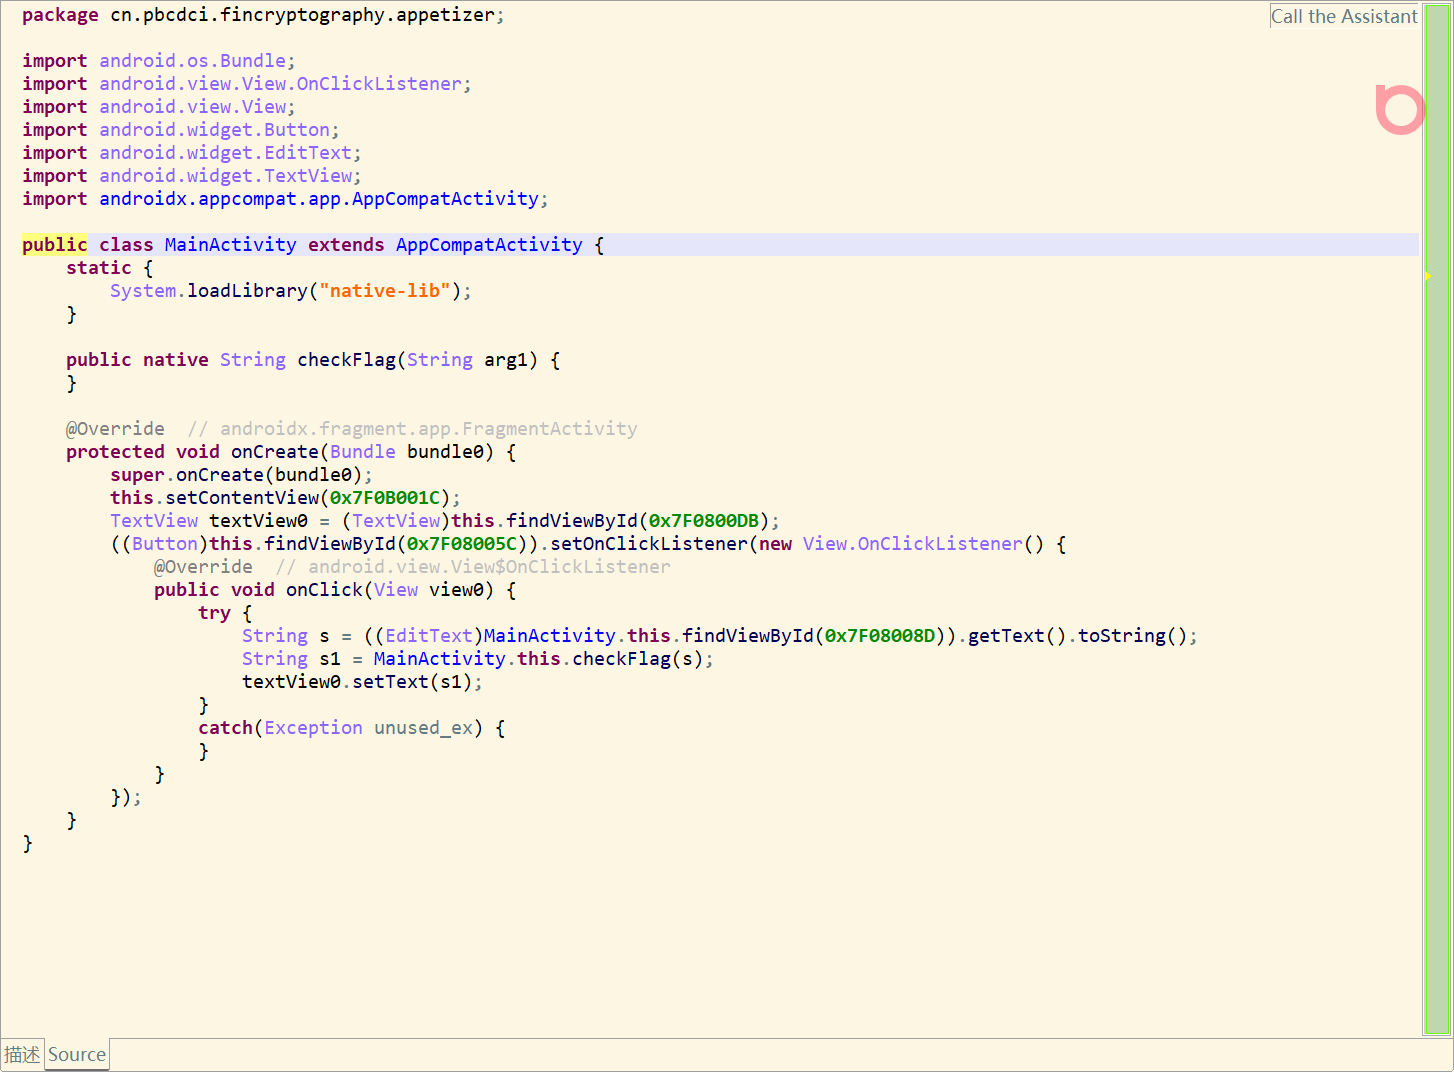
Task: Switch to the 描述 tab
Action: tap(22, 1054)
